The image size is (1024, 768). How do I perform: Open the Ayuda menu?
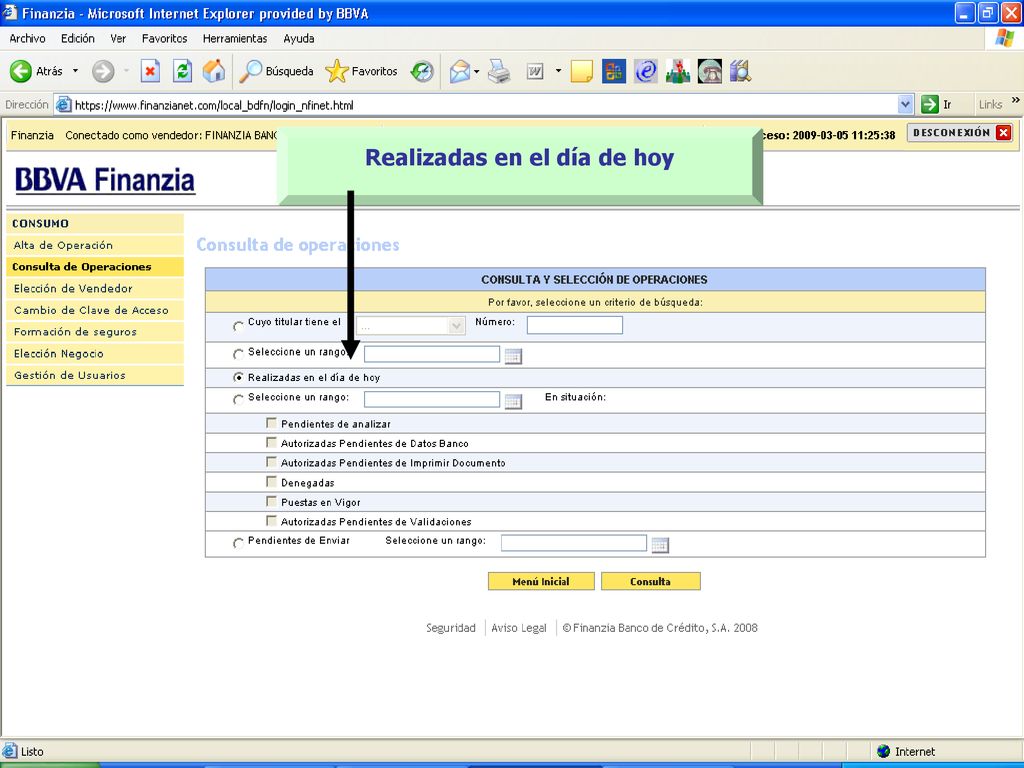tap(299, 39)
